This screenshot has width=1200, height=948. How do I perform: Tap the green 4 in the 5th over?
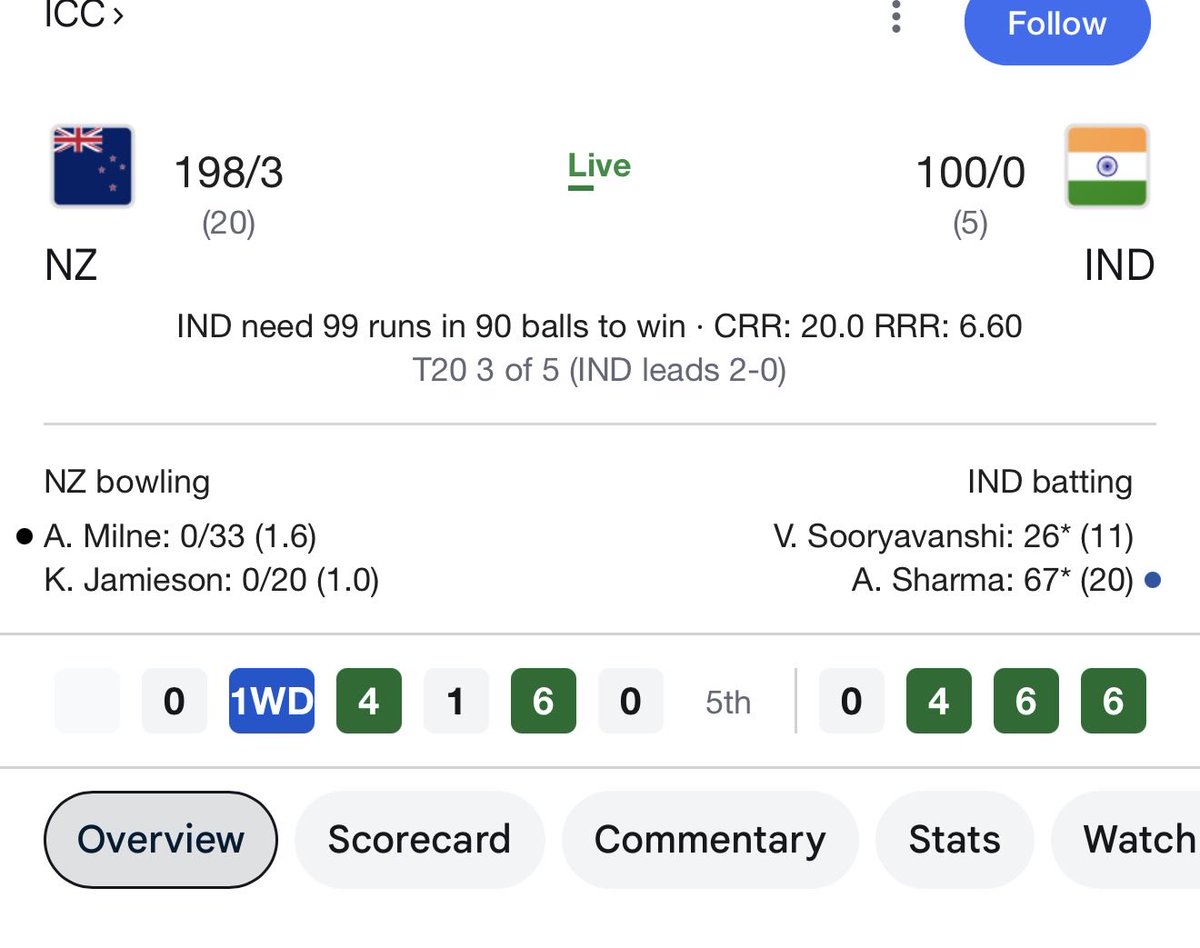(938, 701)
